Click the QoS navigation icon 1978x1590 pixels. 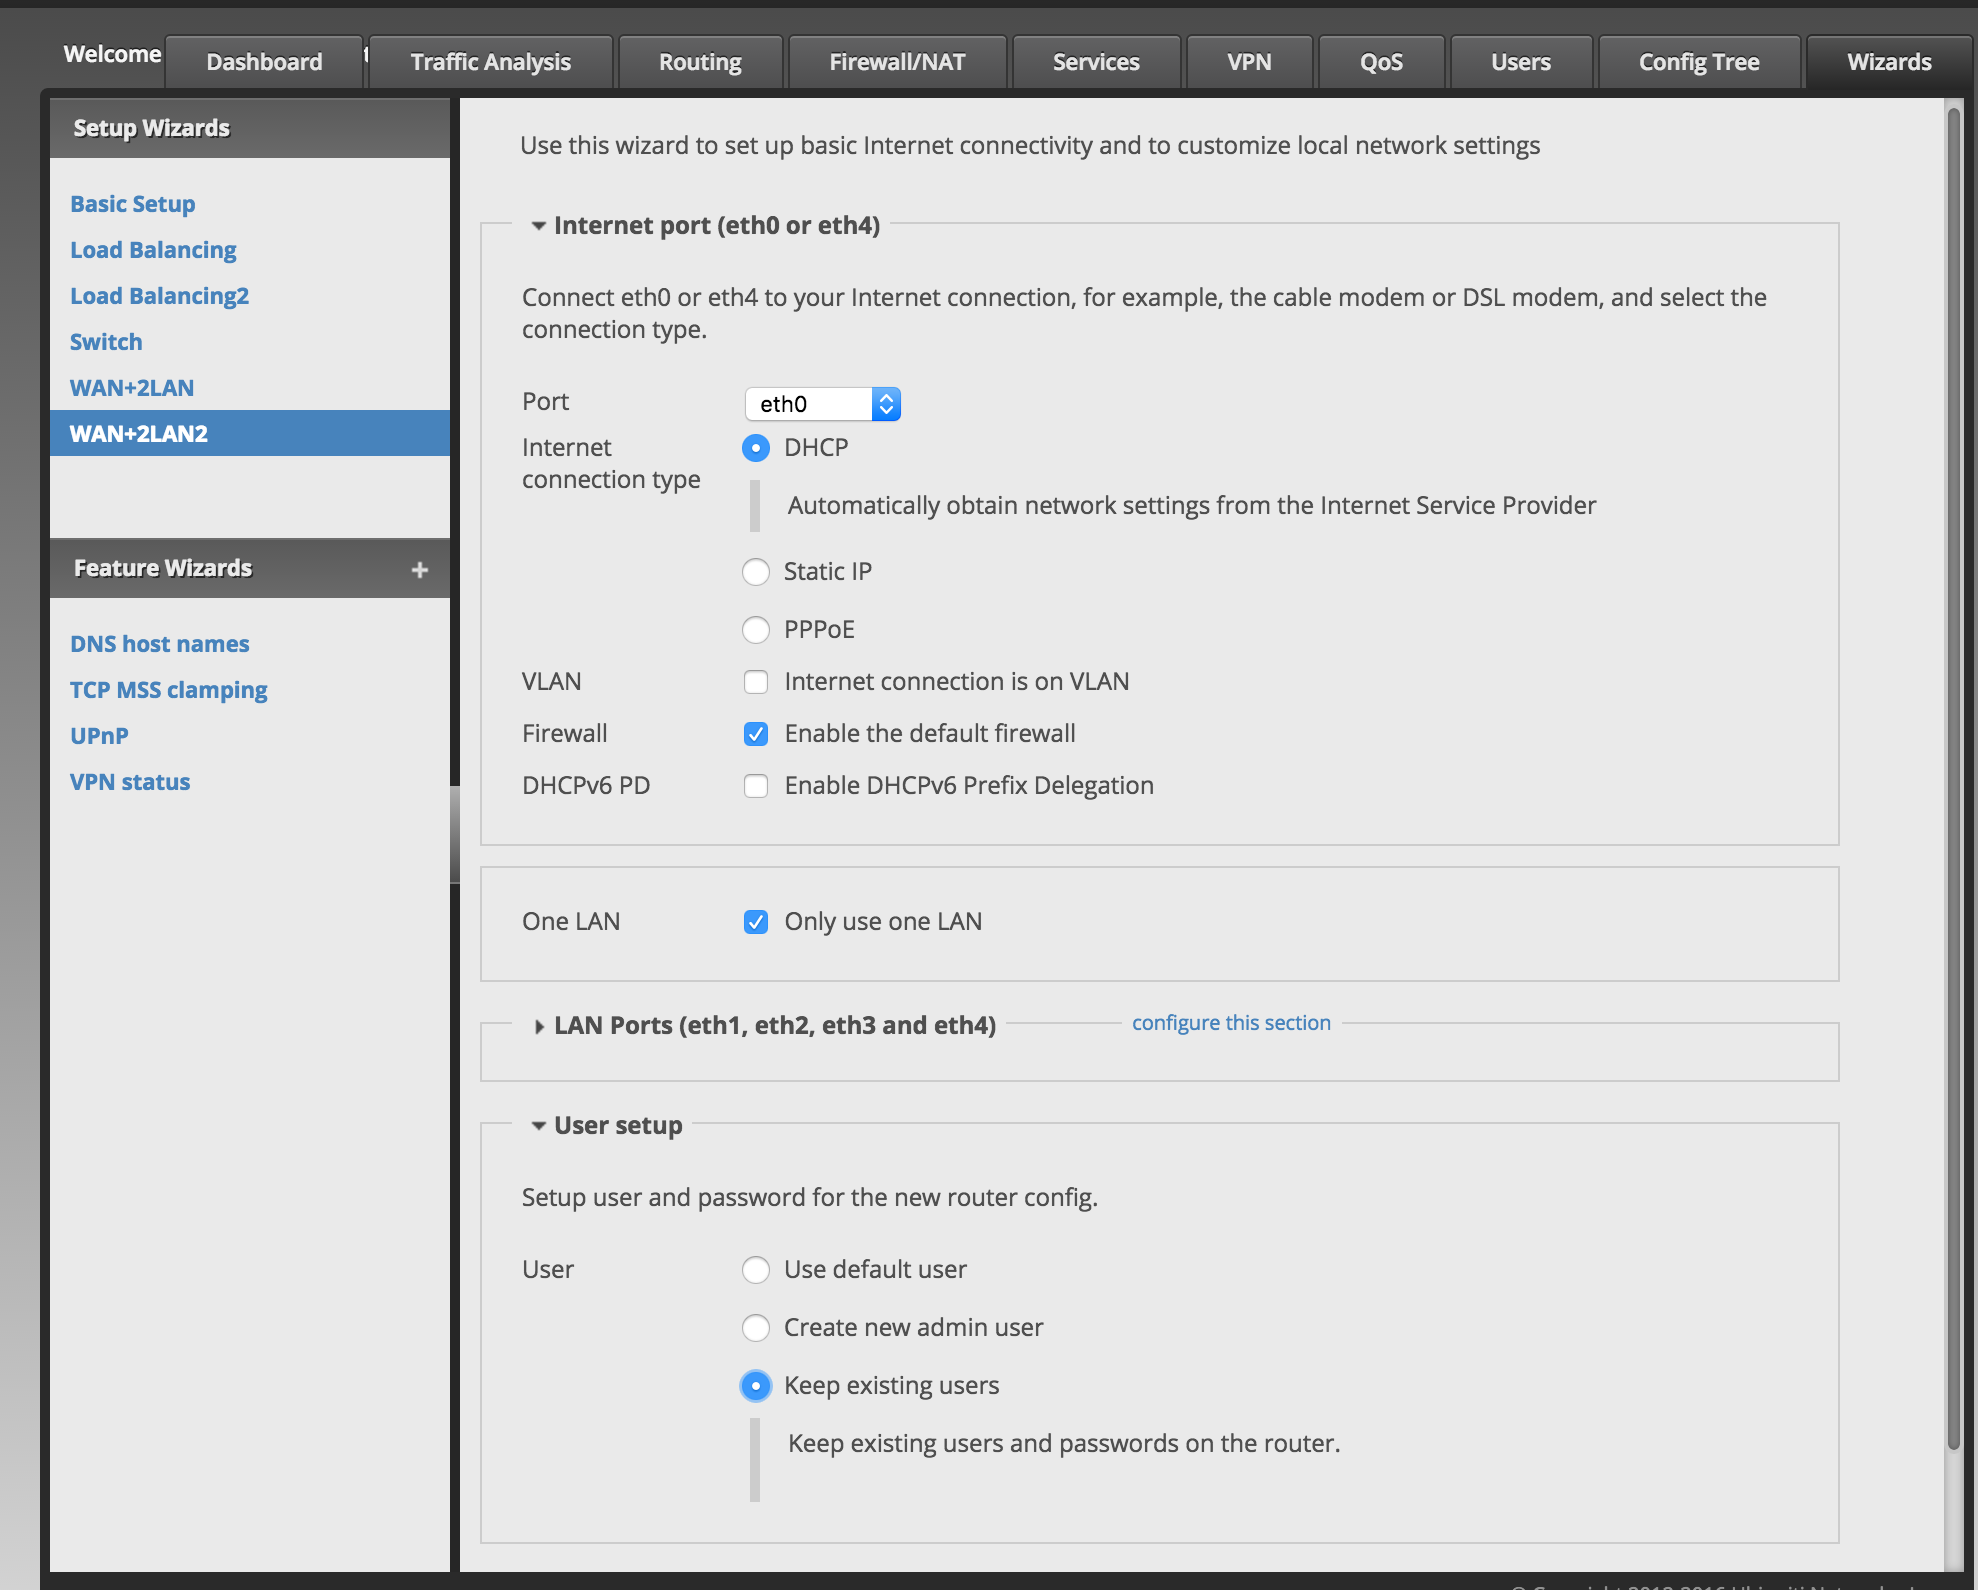[x=1382, y=62]
